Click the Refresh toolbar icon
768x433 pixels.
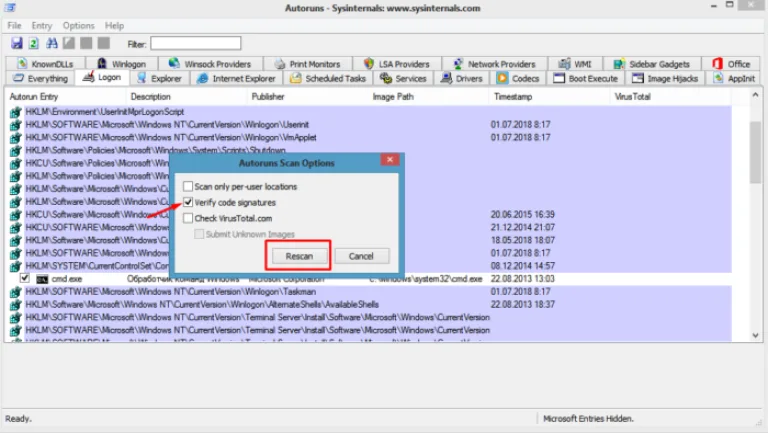33,43
